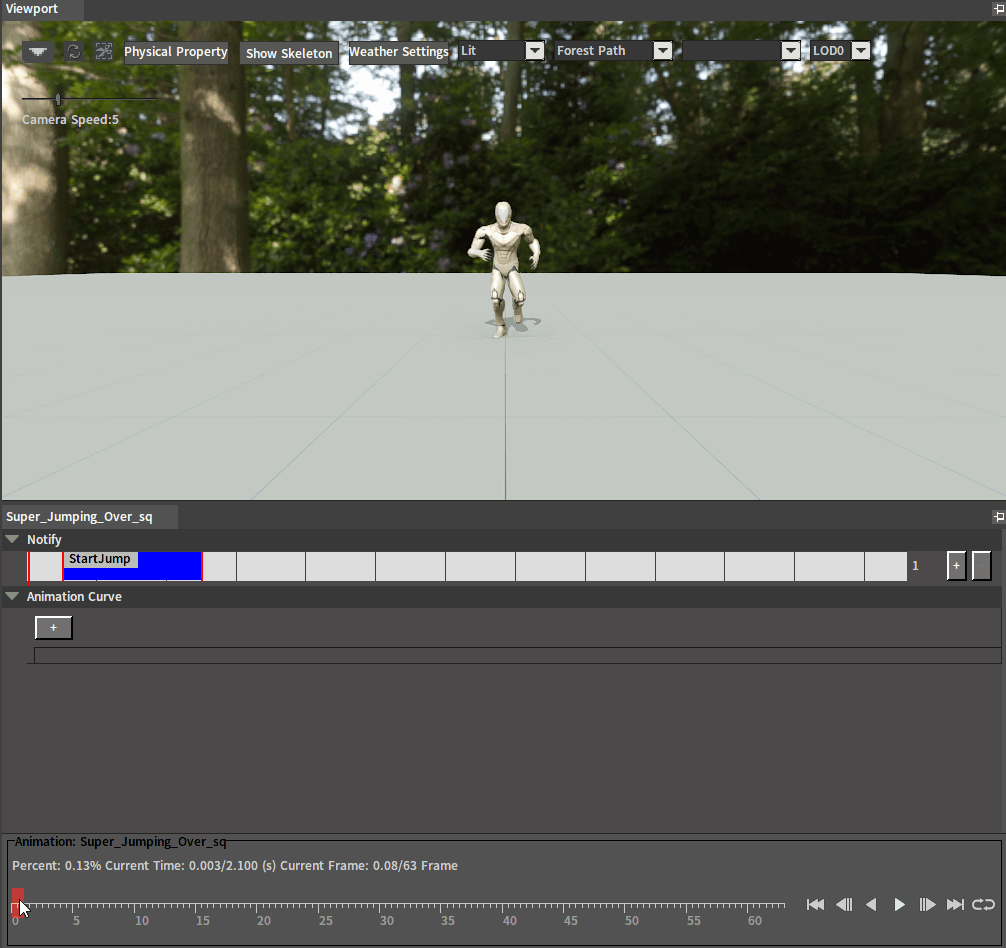Toggle loop playback

[983, 904]
